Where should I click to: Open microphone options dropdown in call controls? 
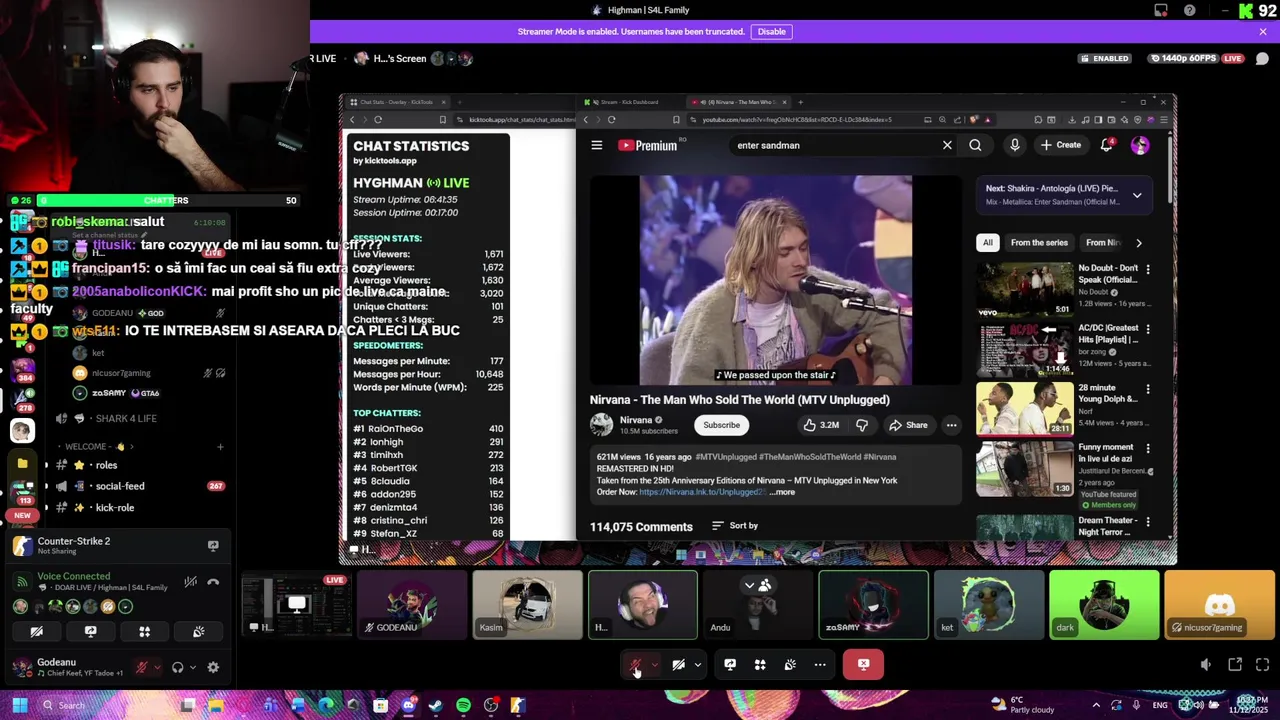point(655,665)
